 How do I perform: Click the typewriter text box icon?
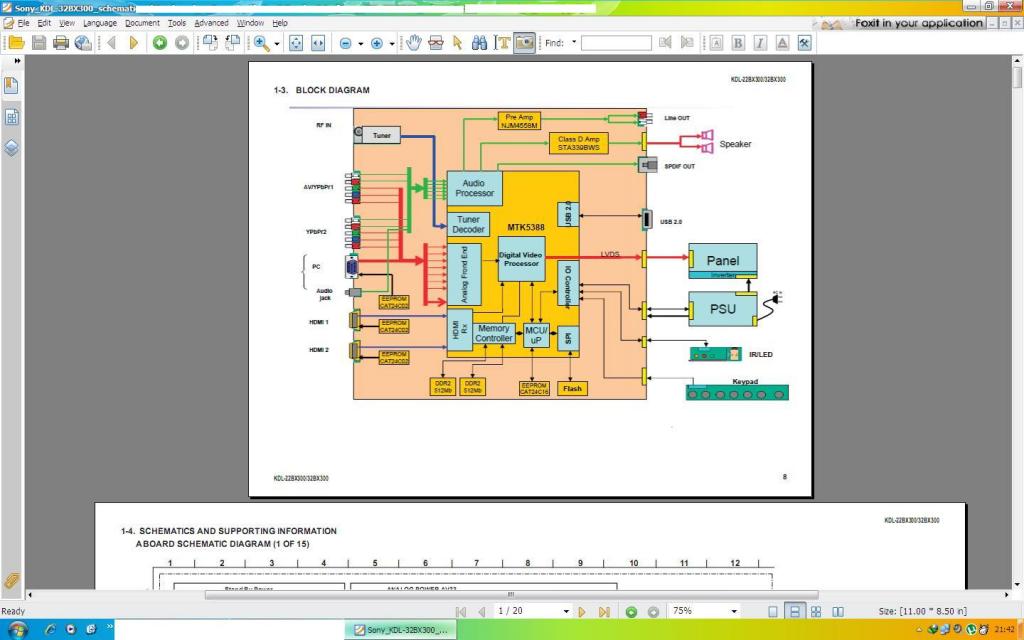pyautogui.click(x=716, y=43)
